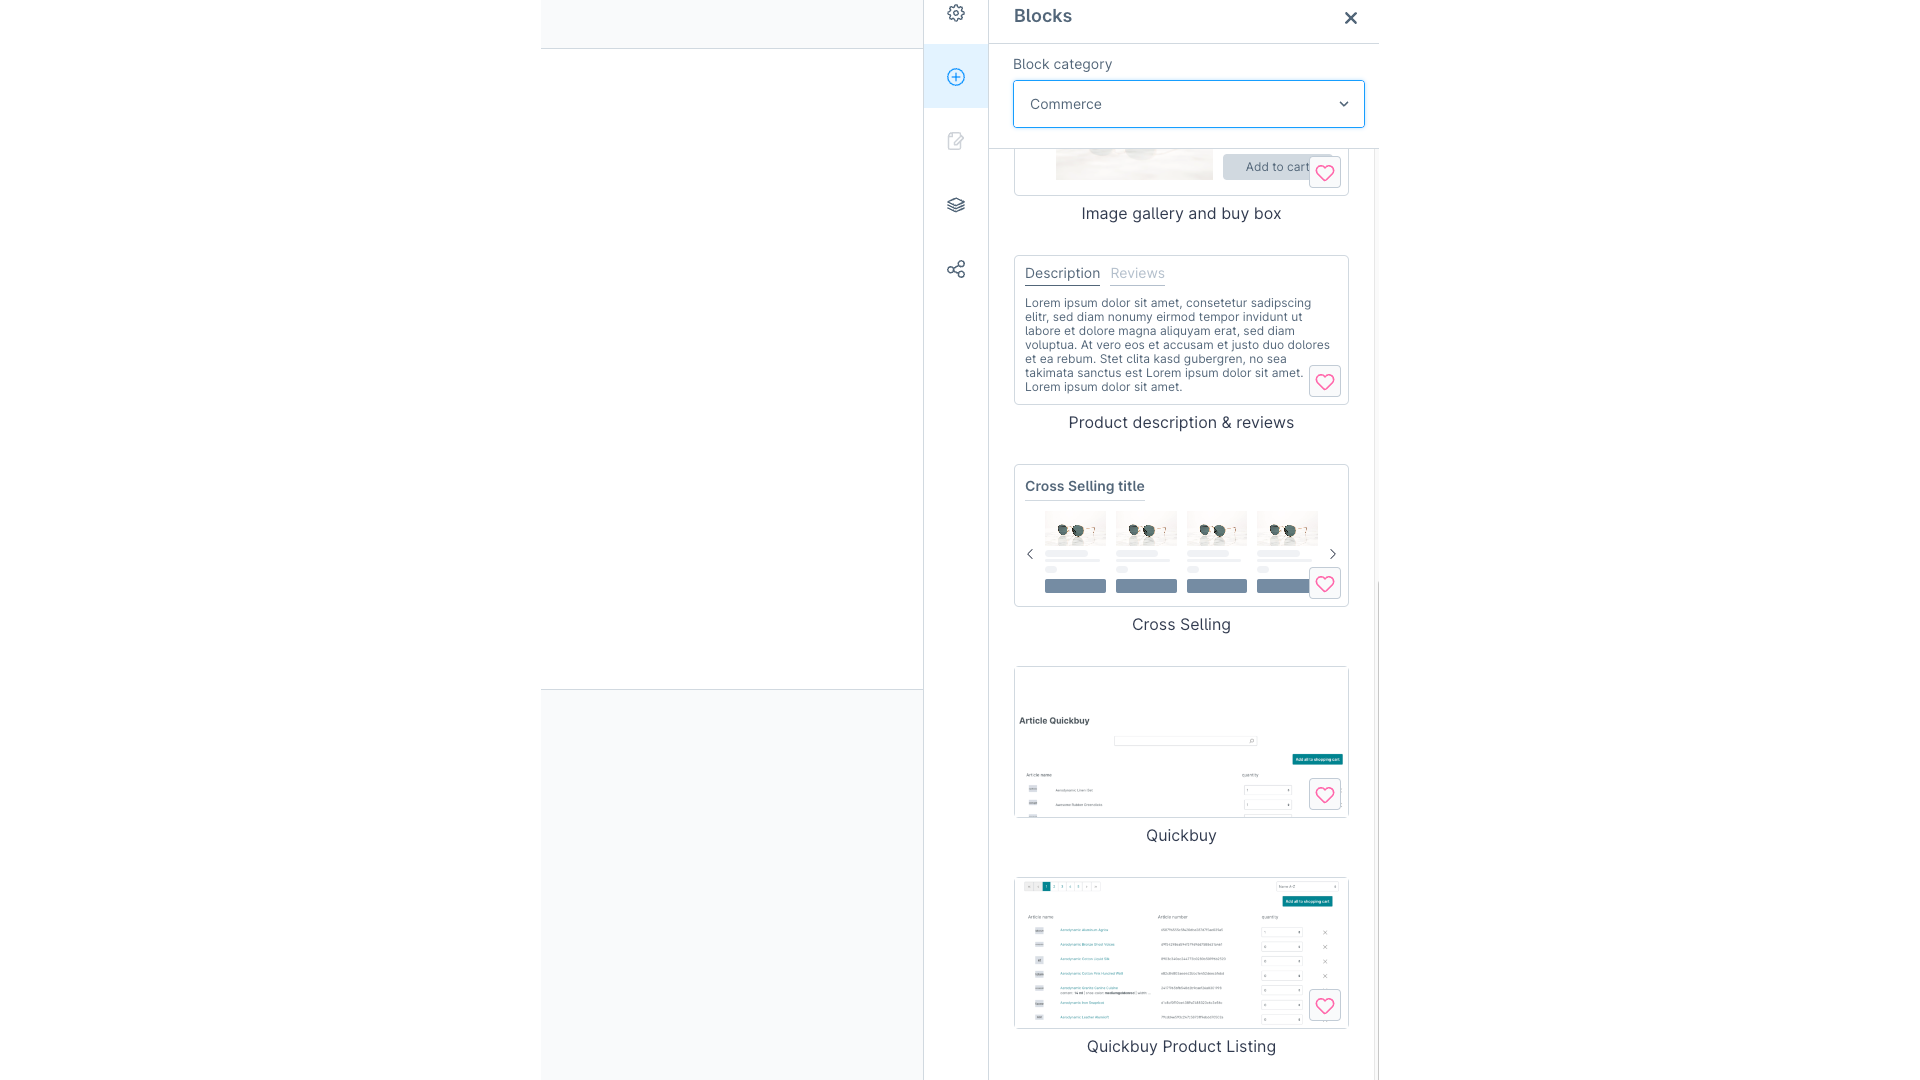Click the layers stack icon in sidebar
The height and width of the screenshot is (1080, 1920).
click(x=956, y=204)
